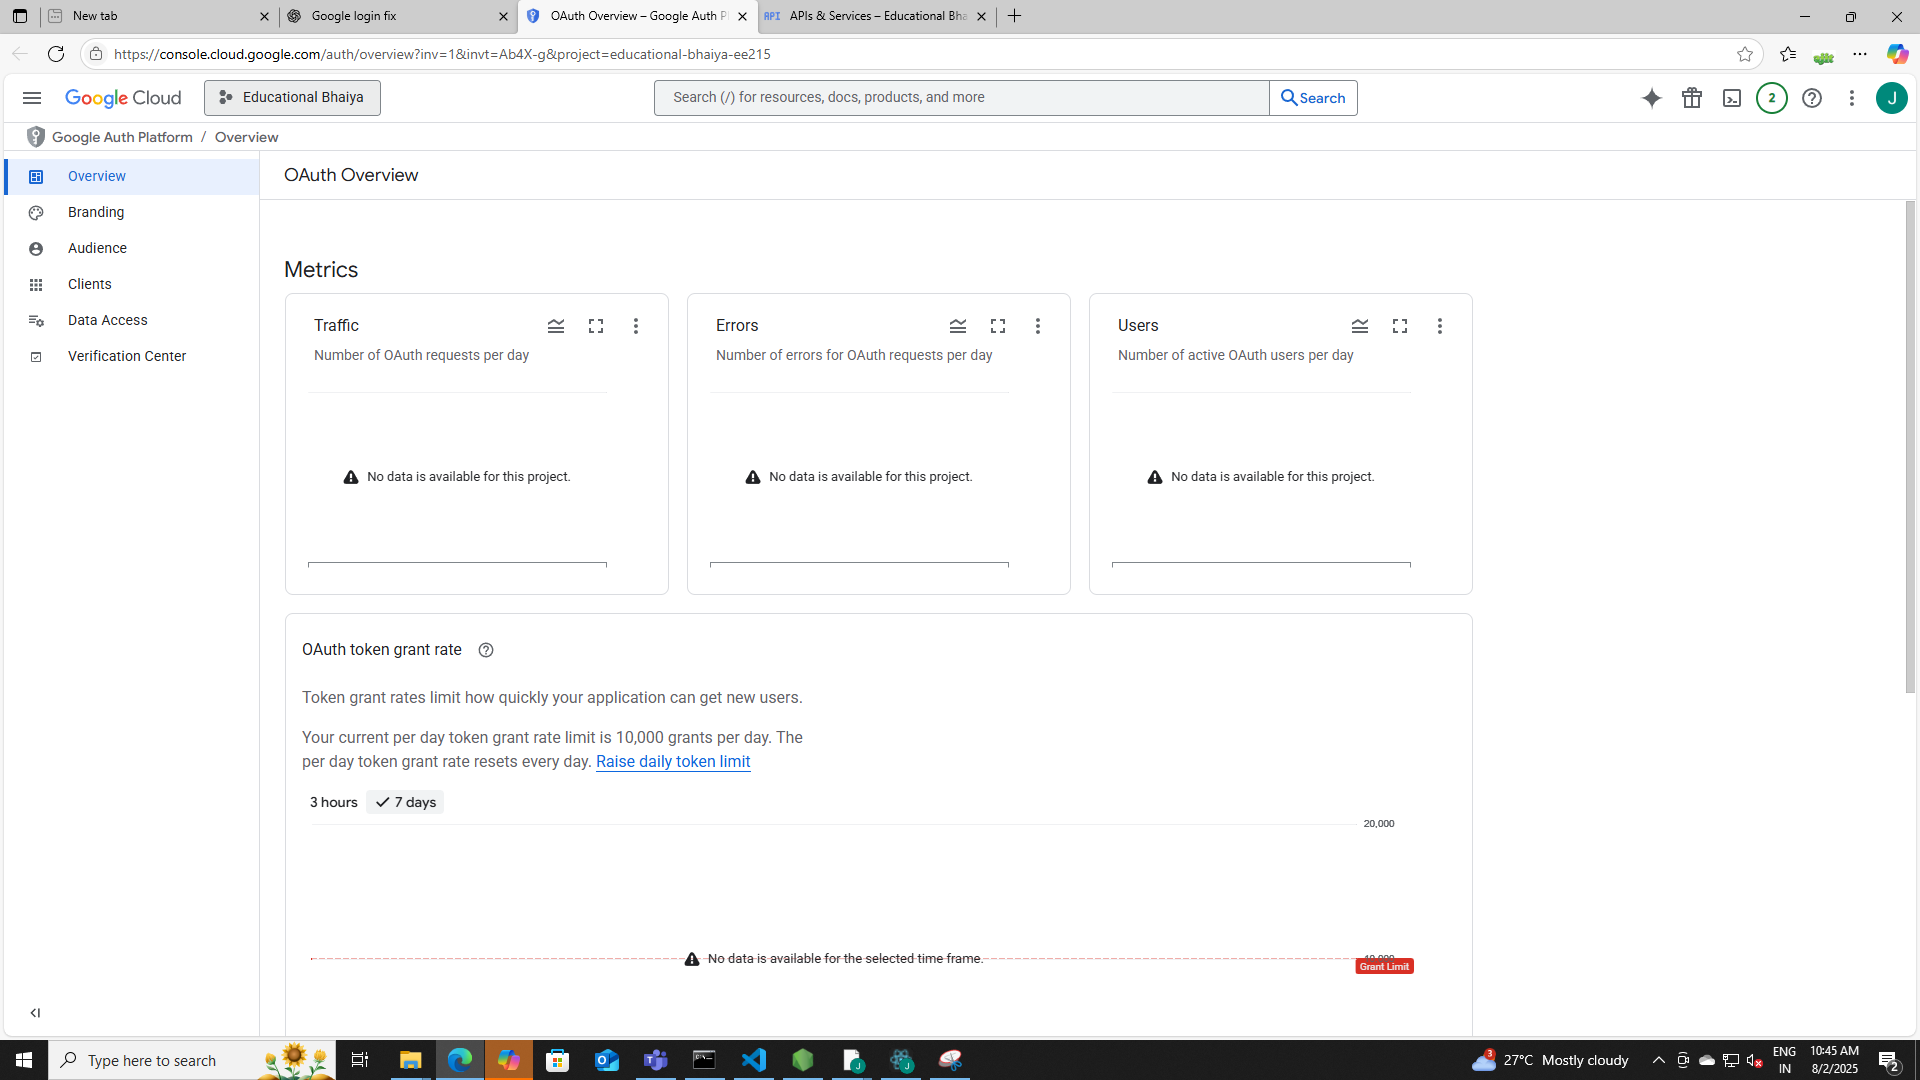The width and height of the screenshot is (1920, 1080).
Task: View Traffic chart in full screen
Action: pos(596,326)
